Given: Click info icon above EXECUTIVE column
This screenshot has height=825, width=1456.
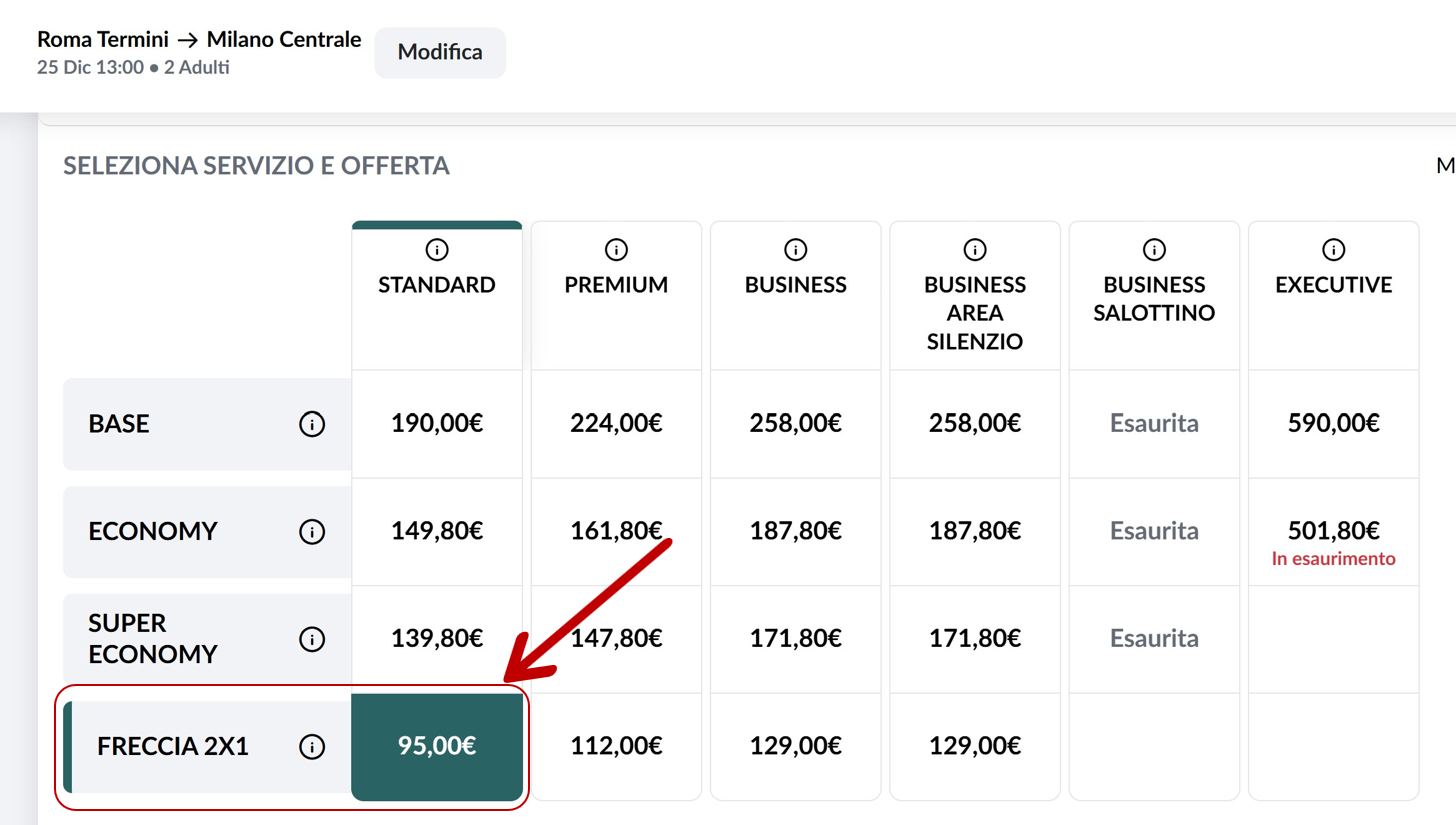Looking at the screenshot, I should tap(1333, 249).
